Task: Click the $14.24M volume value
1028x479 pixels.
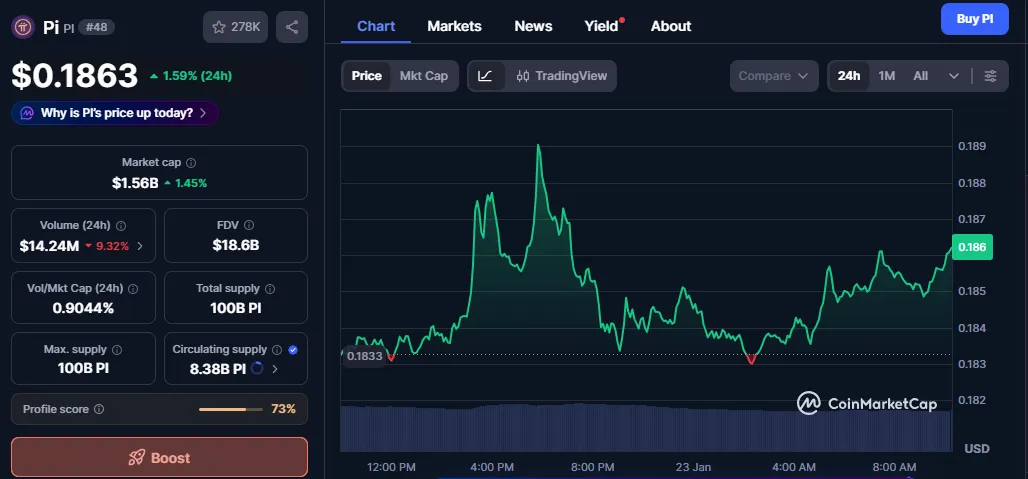Action: click(x=49, y=246)
